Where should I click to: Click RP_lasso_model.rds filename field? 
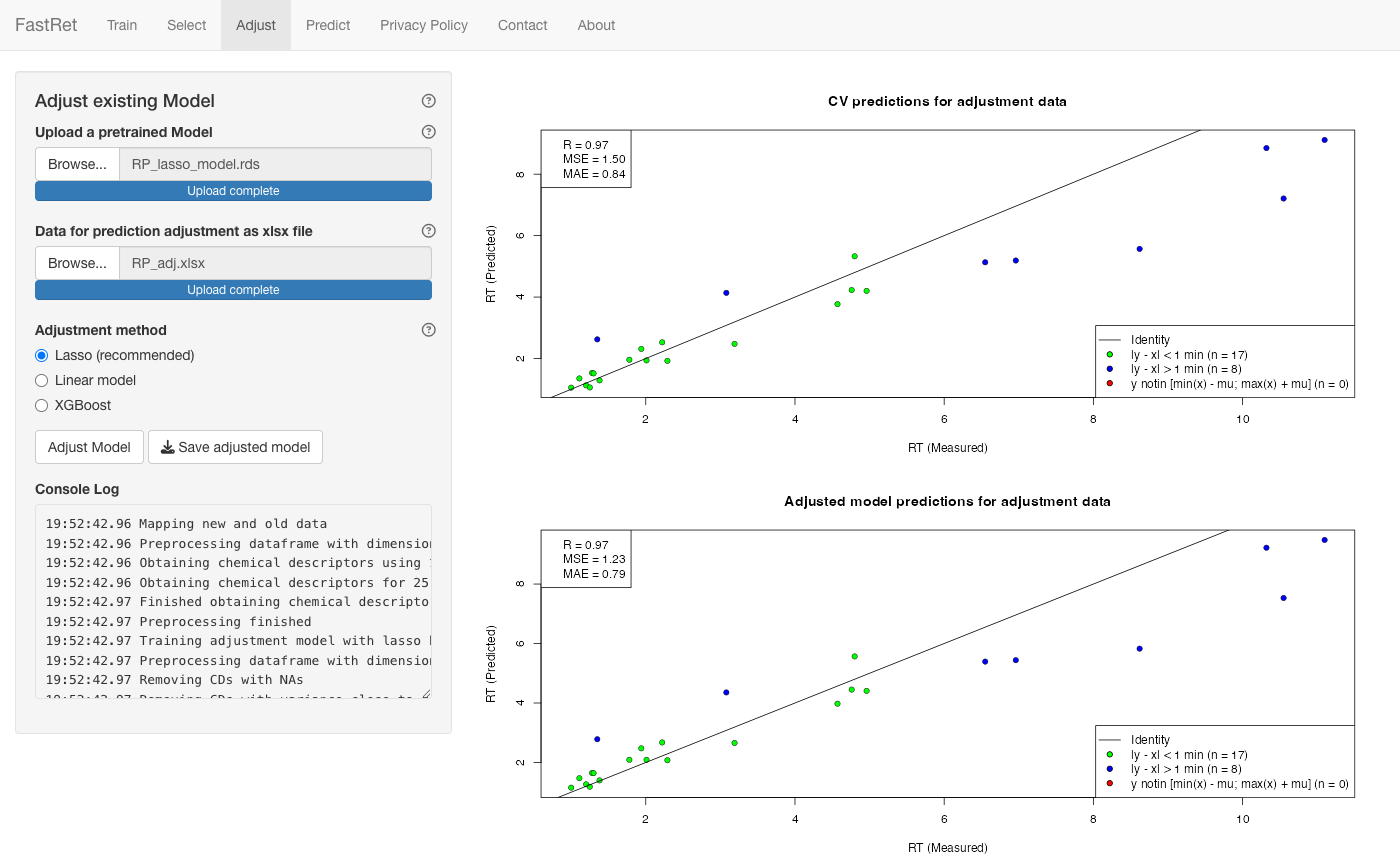coord(275,165)
